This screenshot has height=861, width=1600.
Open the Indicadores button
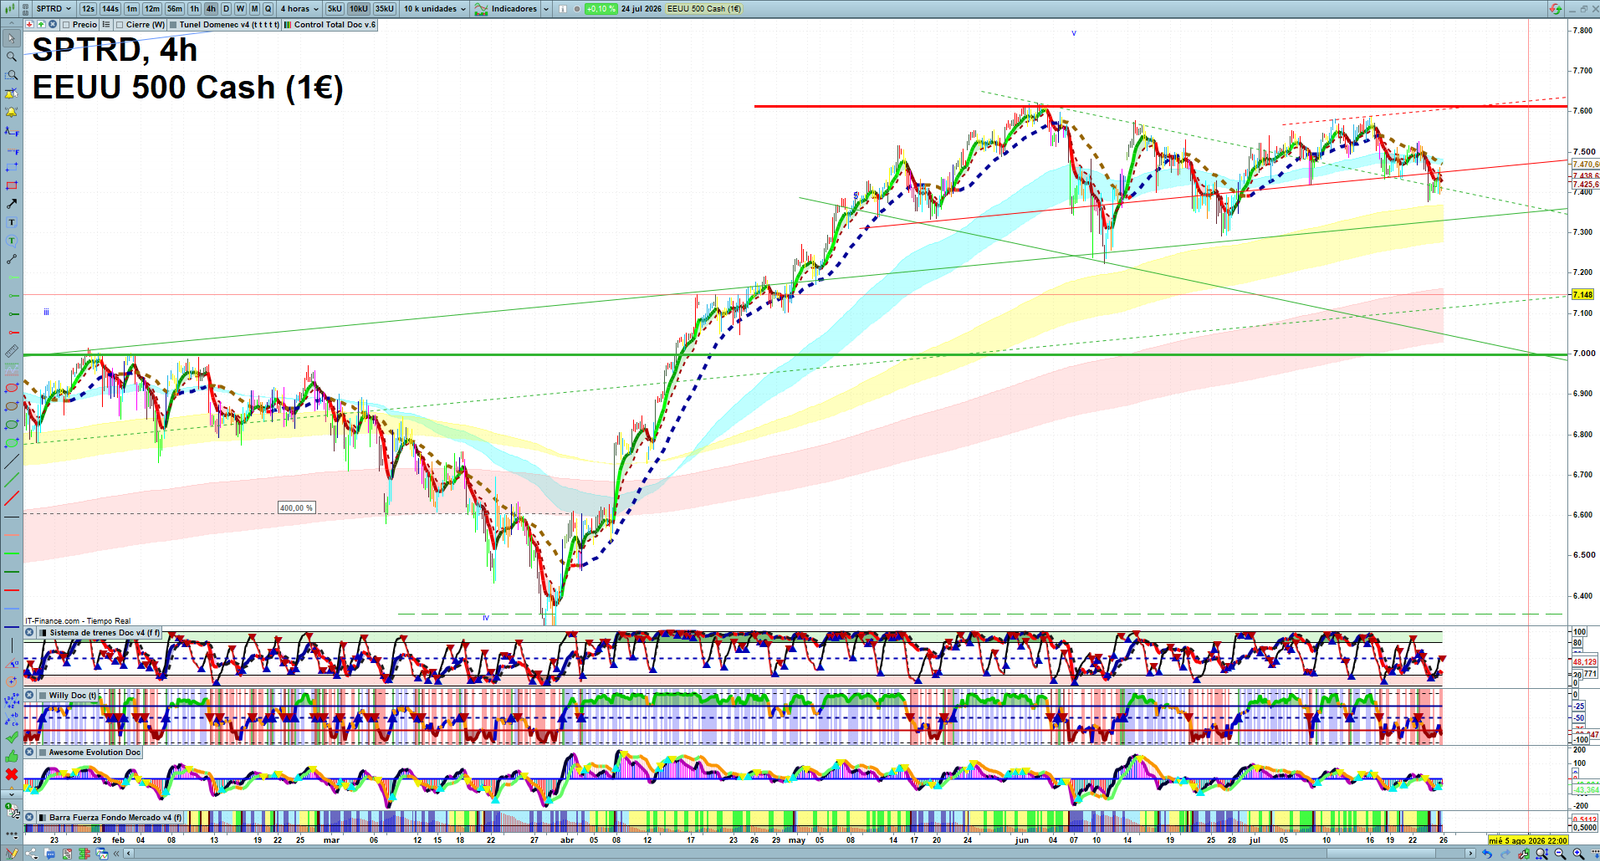click(x=506, y=9)
